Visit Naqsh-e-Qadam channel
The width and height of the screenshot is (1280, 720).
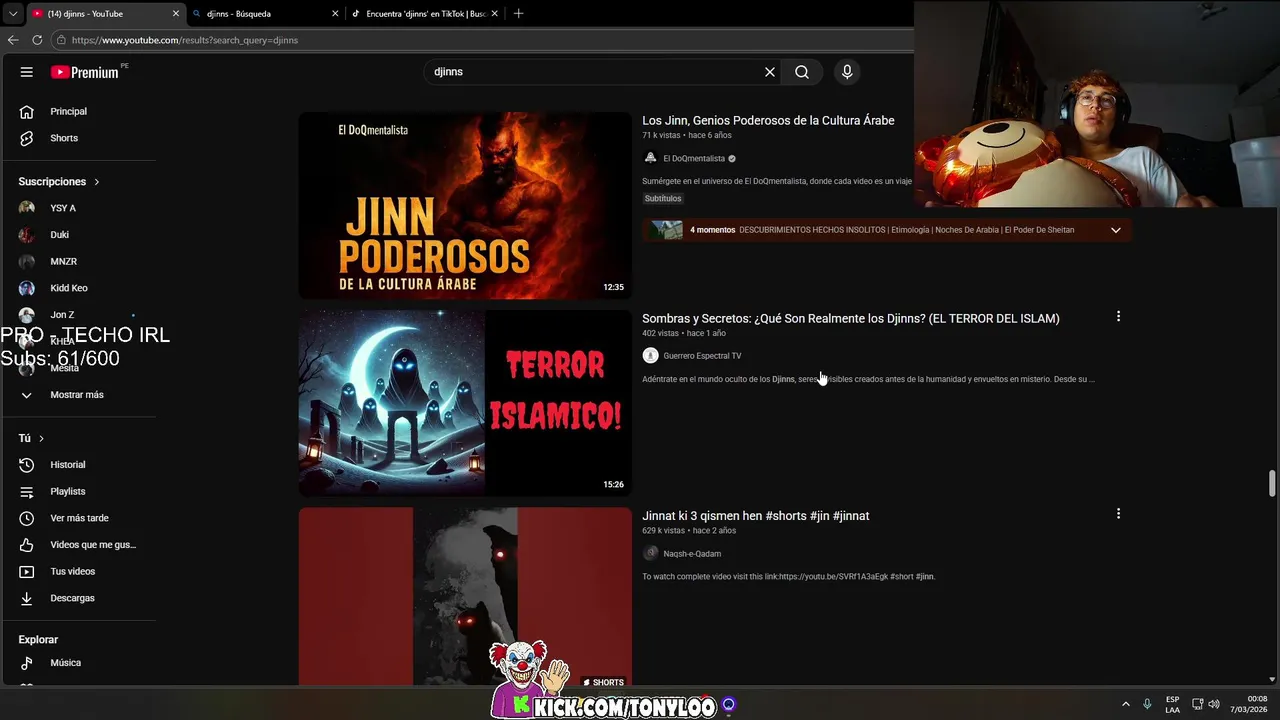coord(692,554)
